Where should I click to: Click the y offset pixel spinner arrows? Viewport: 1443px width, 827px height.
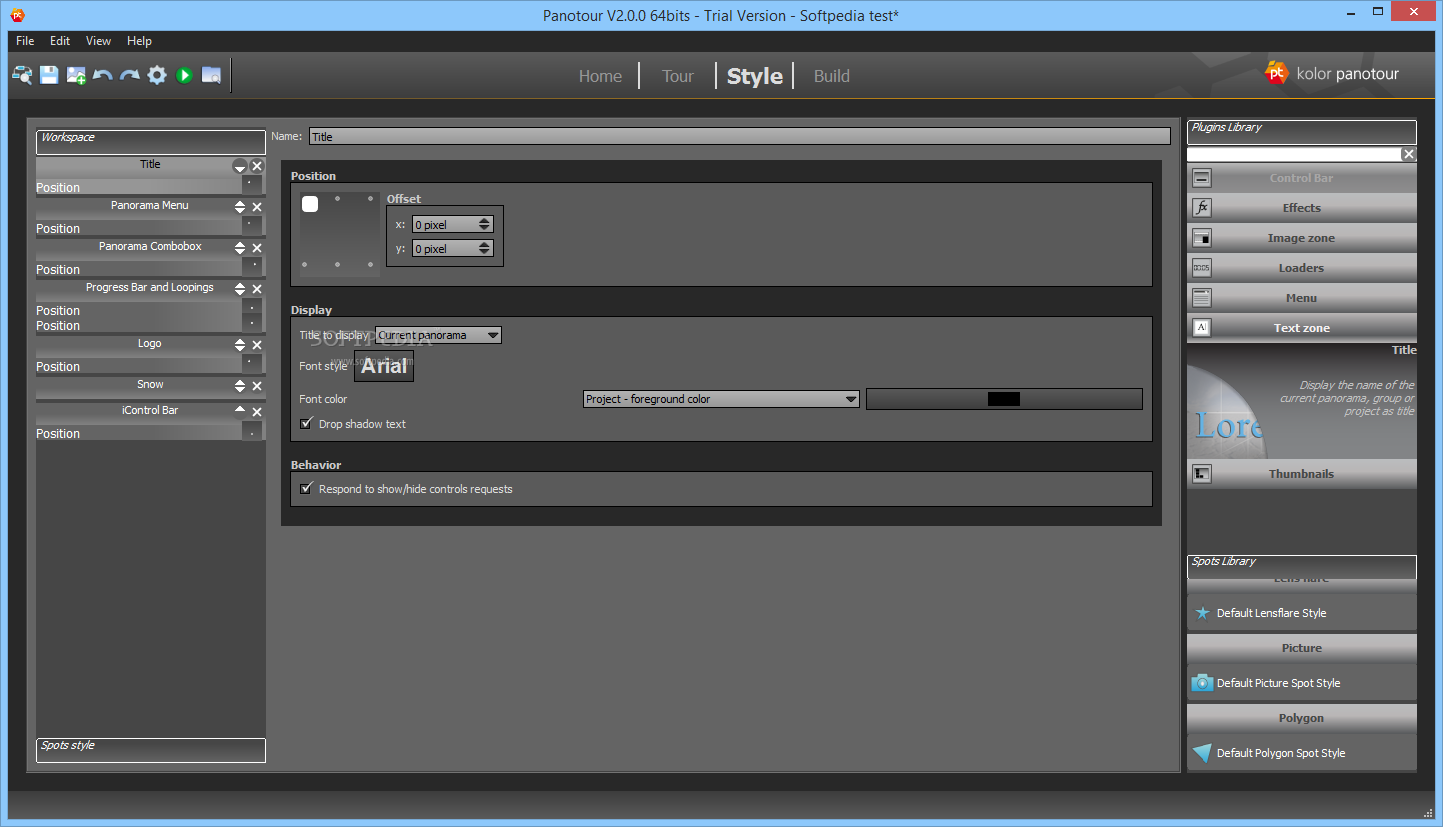point(485,249)
